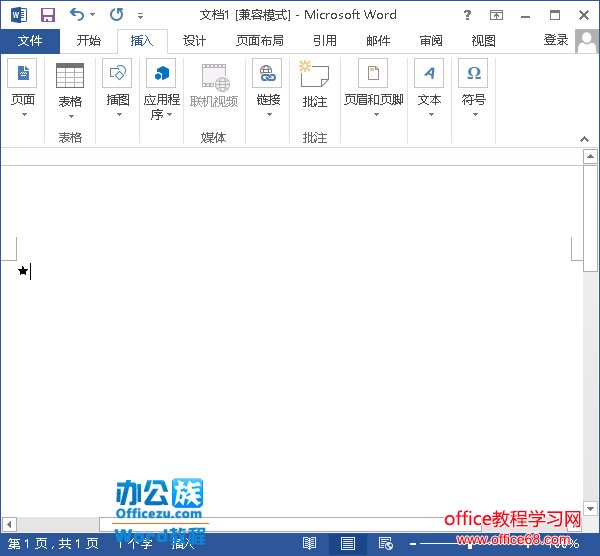Switch to the 开始 (Home) tab
The height and width of the screenshot is (556, 600).
(x=88, y=41)
